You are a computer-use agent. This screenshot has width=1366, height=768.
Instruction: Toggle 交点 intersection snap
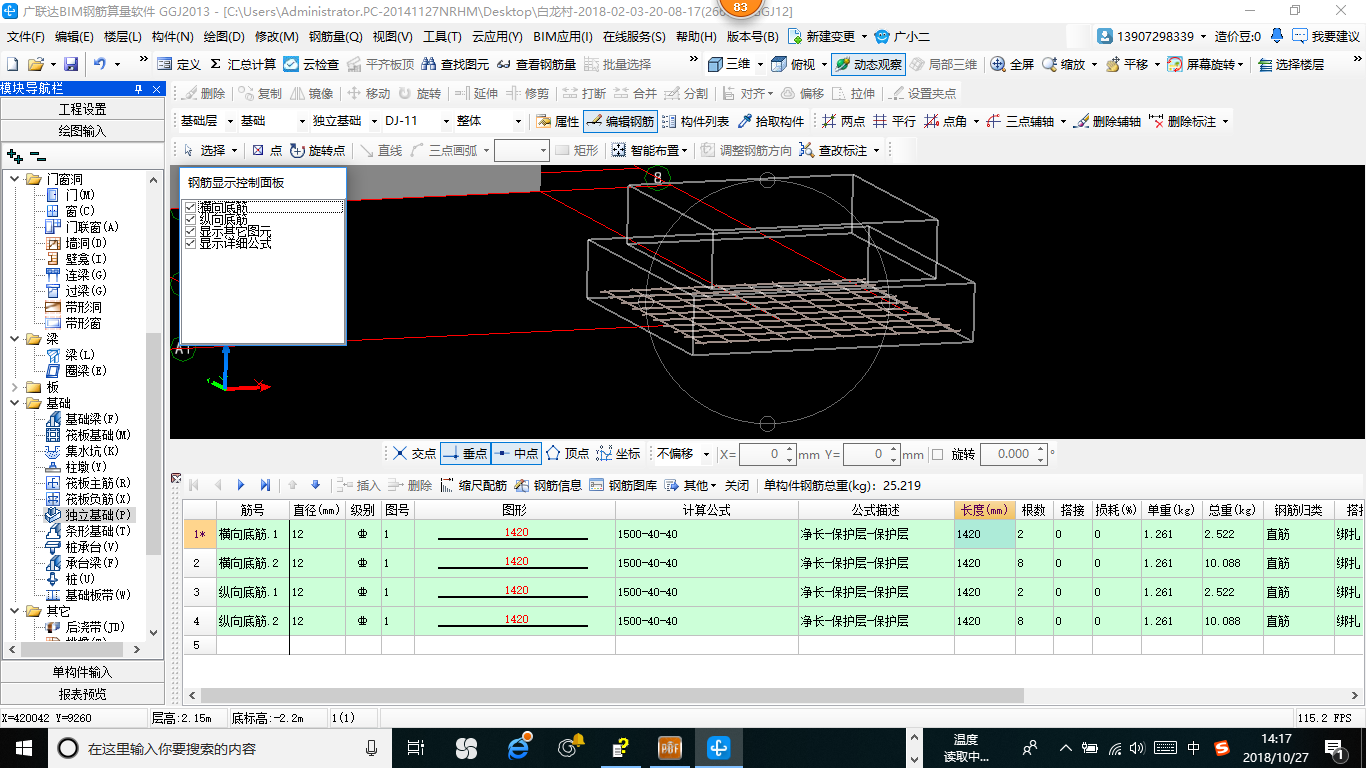(414, 453)
